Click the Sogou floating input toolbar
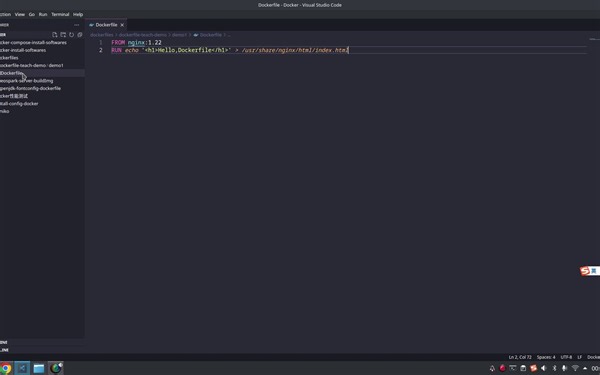Viewport: 600px width, 375px height. tap(590, 271)
